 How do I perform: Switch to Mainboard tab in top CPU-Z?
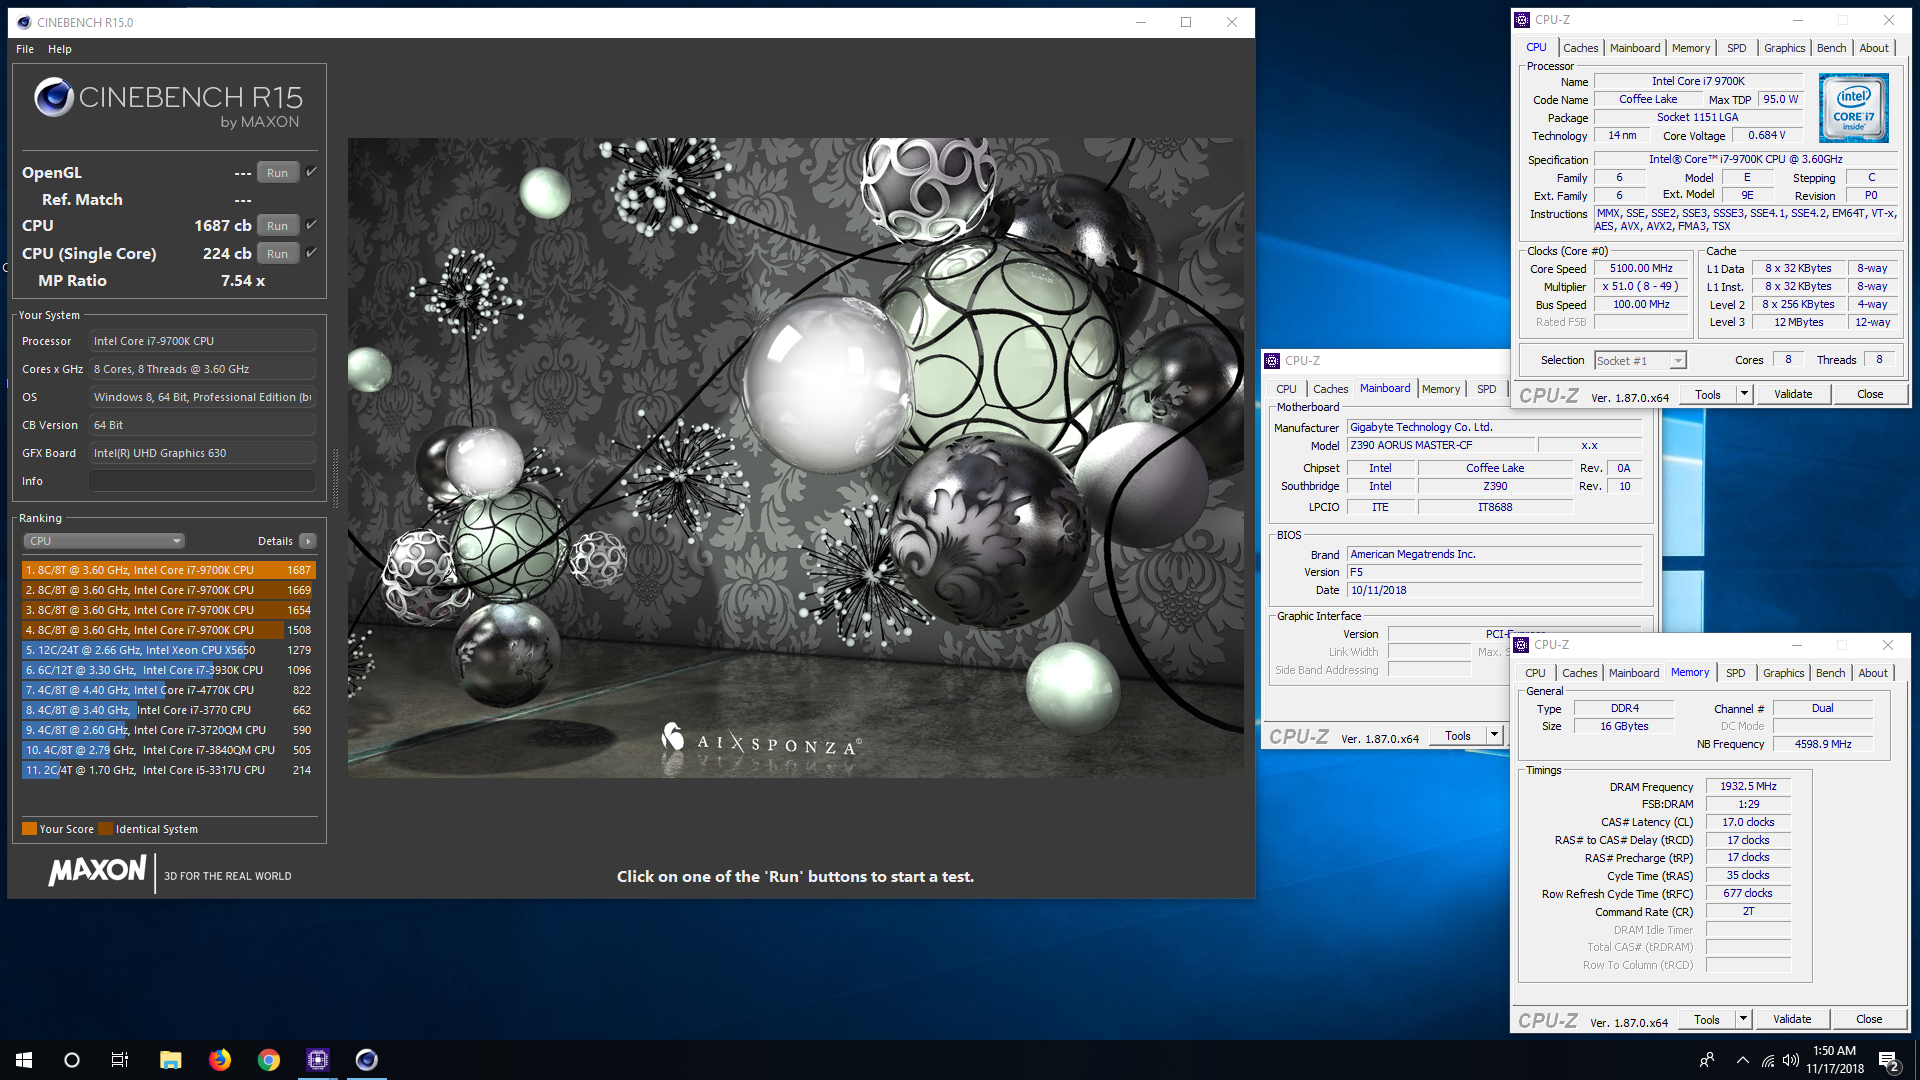tap(1635, 48)
